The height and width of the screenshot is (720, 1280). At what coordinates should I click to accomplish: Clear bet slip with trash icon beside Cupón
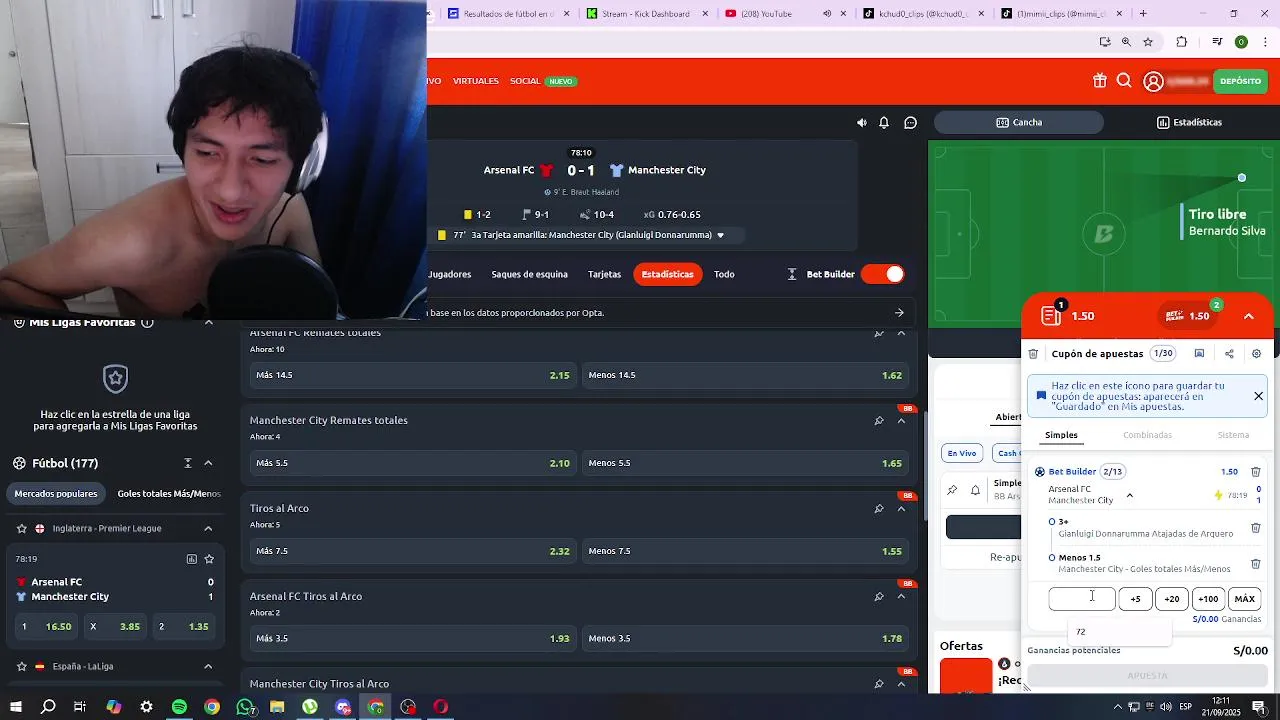point(1033,354)
